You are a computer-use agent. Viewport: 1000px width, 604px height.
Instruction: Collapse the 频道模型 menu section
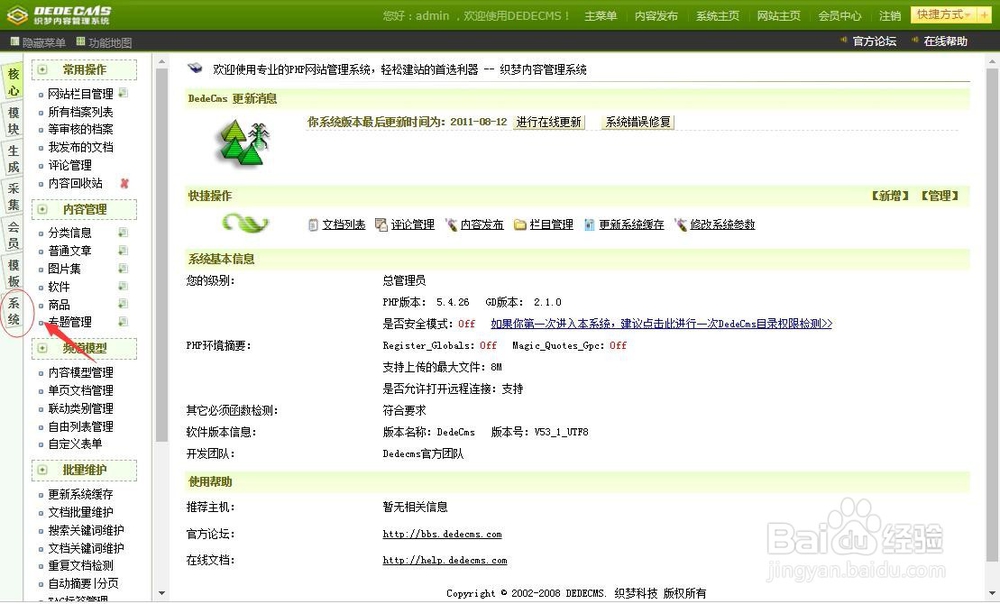(42, 348)
